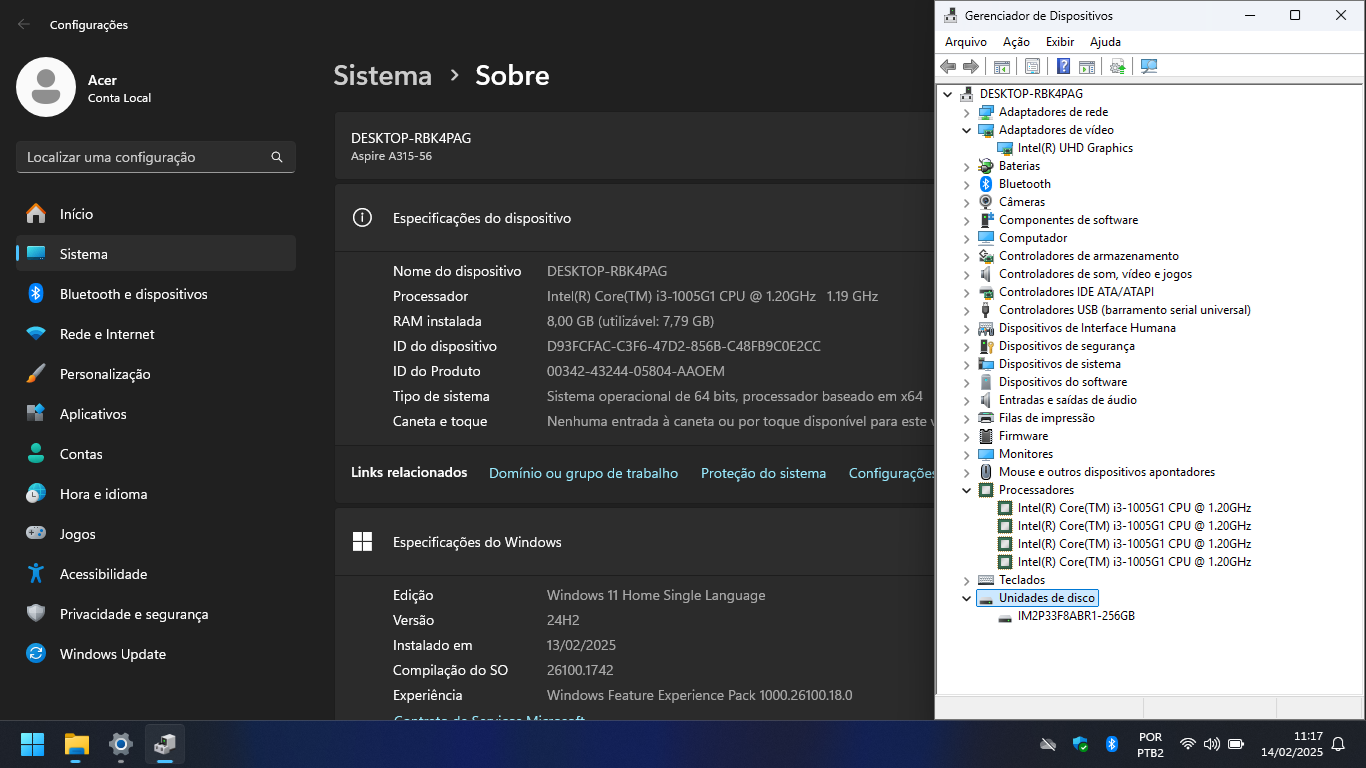Scan for hardware changes via toolbar icon

[1149, 66]
